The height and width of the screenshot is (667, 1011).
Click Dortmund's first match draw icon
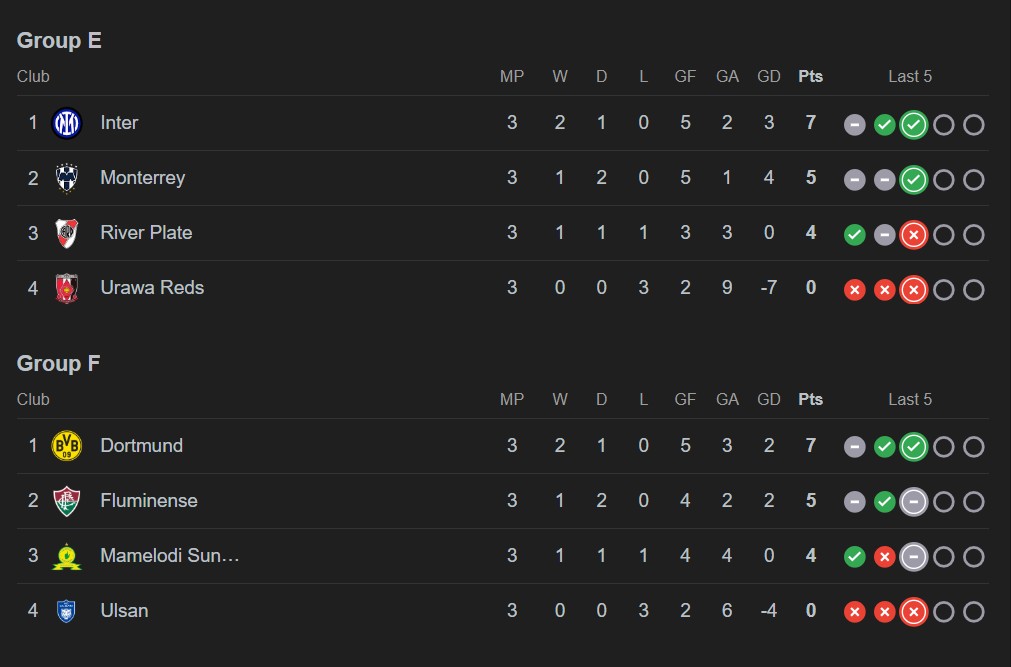tap(854, 447)
